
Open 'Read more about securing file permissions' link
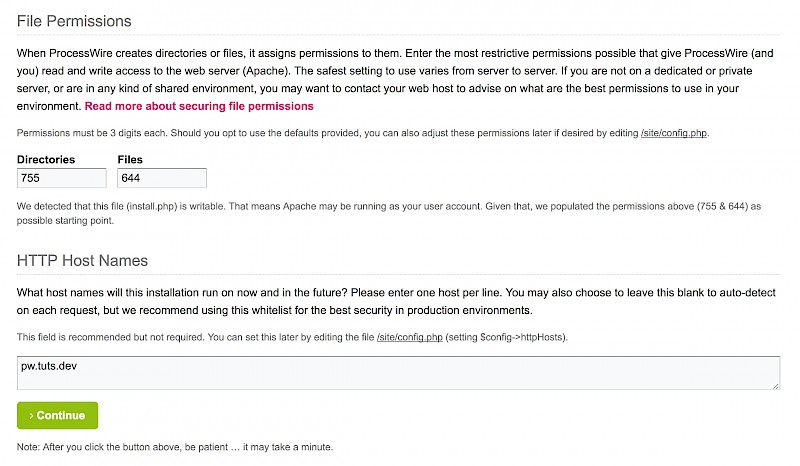[199, 106]
